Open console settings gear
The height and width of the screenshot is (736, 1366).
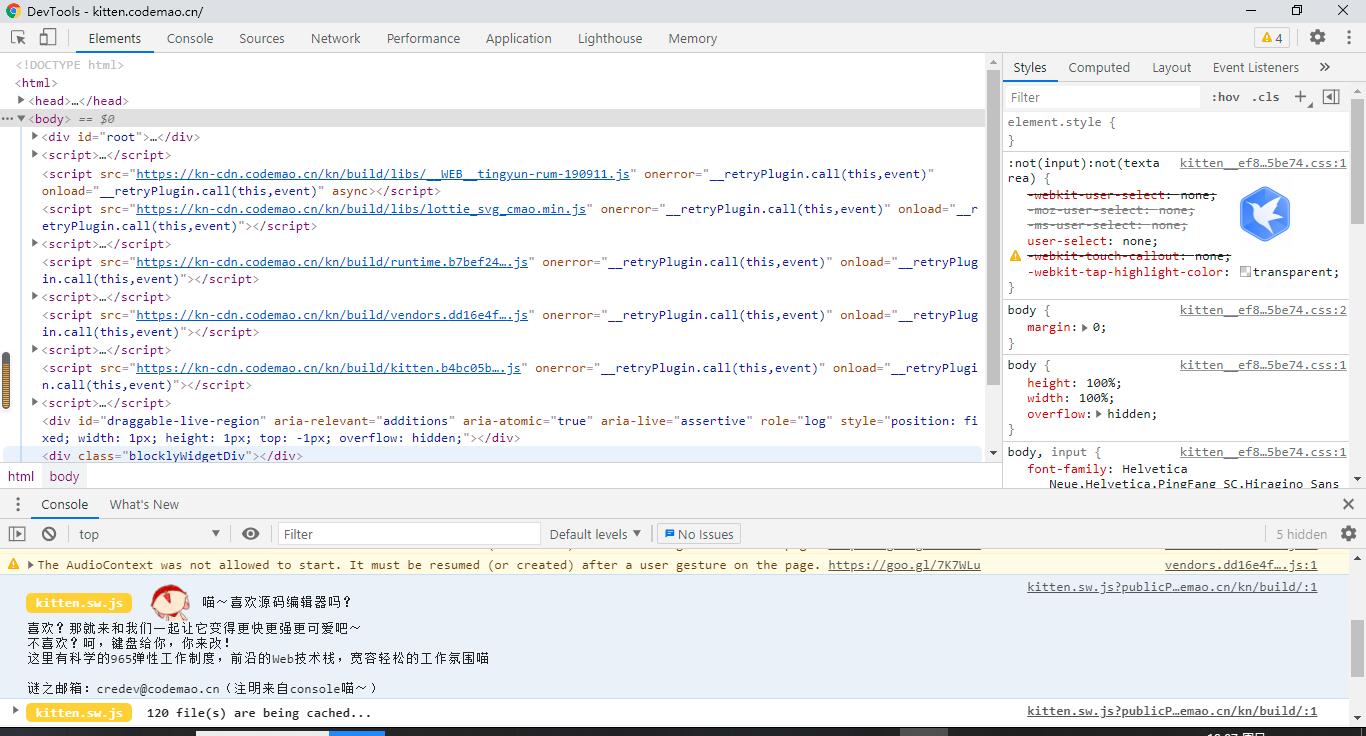tap(1348, 534)
